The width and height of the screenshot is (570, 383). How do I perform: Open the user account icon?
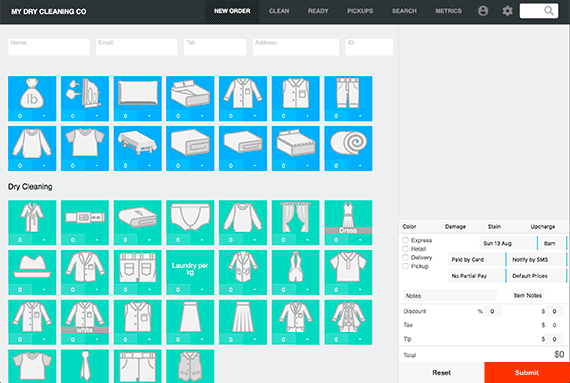(x=483, y=11)
